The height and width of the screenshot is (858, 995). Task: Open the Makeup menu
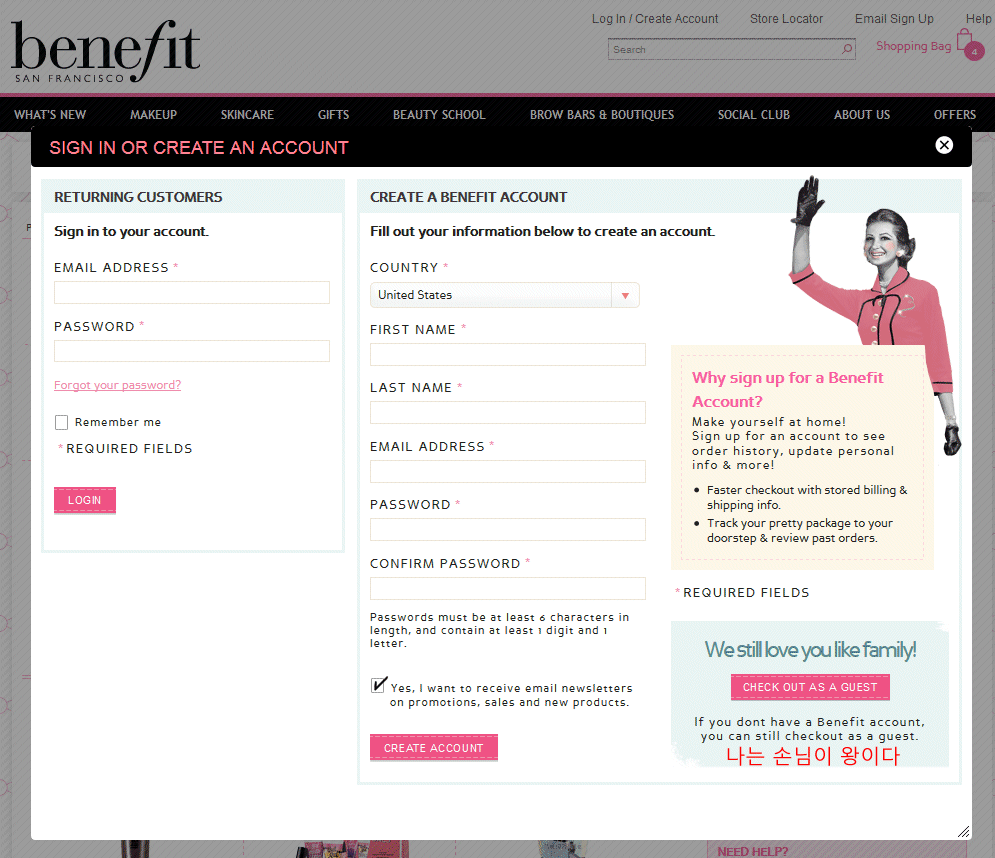point(153,115)
